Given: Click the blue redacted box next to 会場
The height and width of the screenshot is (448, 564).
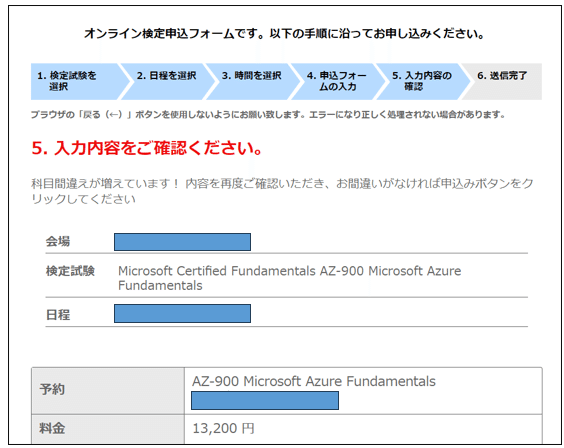Looking at the screenshot, I should pos(182,242).
